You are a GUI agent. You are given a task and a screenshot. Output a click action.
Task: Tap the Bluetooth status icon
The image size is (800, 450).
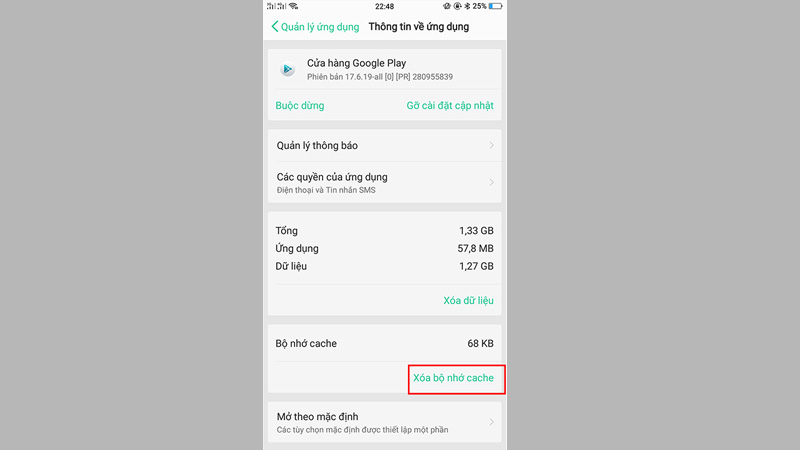tap(467, 6)
